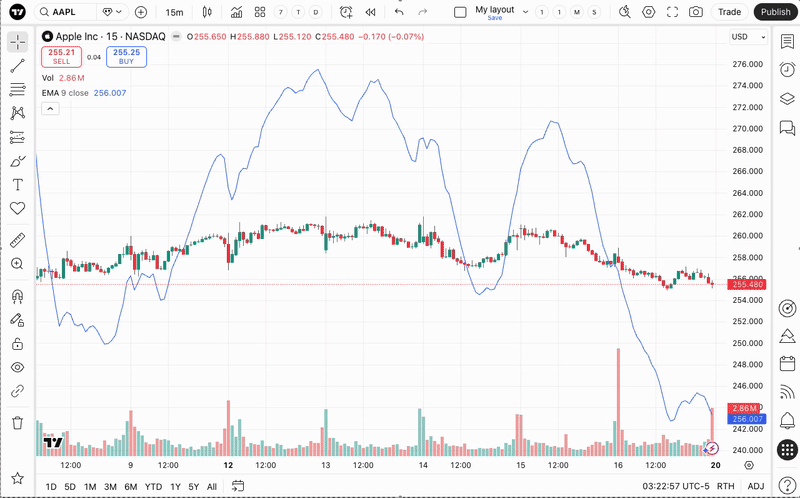Click the Publish button
Viewport: 800px width, 498px height.
point(776,12)
